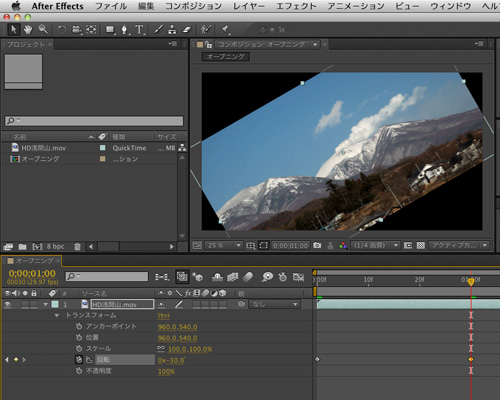Select the Eraser tool

[x=187, y=30]
